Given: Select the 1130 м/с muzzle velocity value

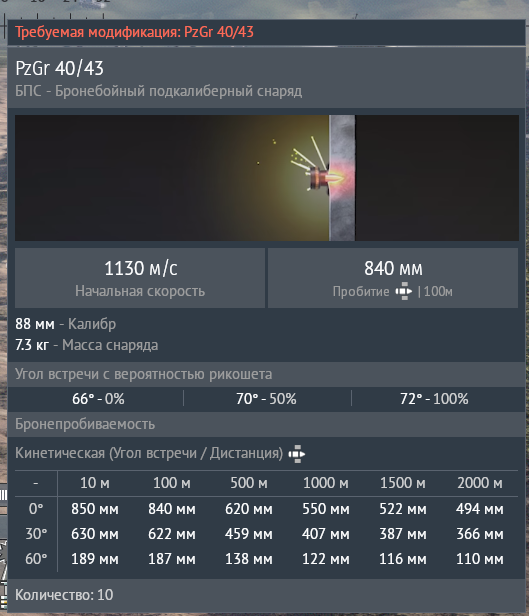Looking at the screenshot, I should tap(141, 268).
